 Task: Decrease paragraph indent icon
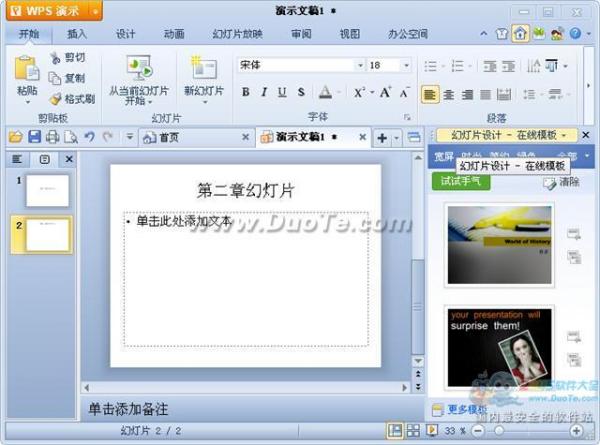point(489,66)
